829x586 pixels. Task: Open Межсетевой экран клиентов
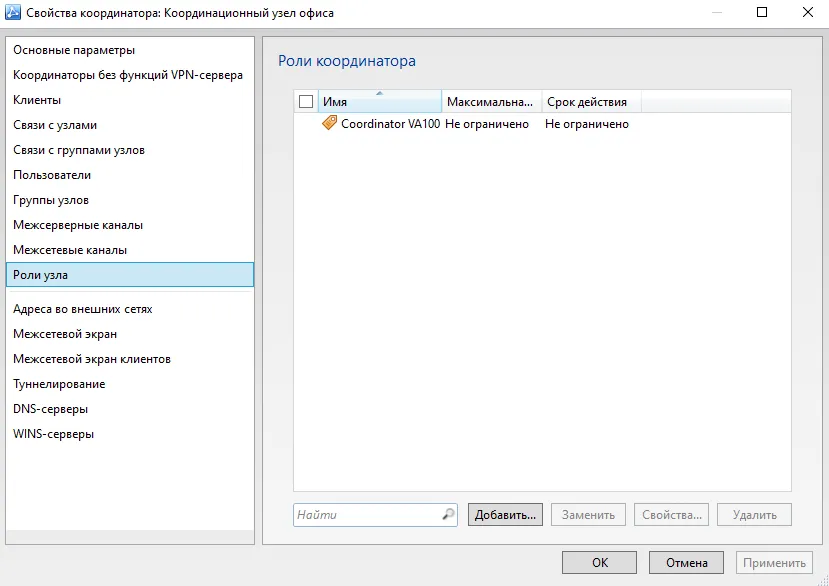(130, 359)
